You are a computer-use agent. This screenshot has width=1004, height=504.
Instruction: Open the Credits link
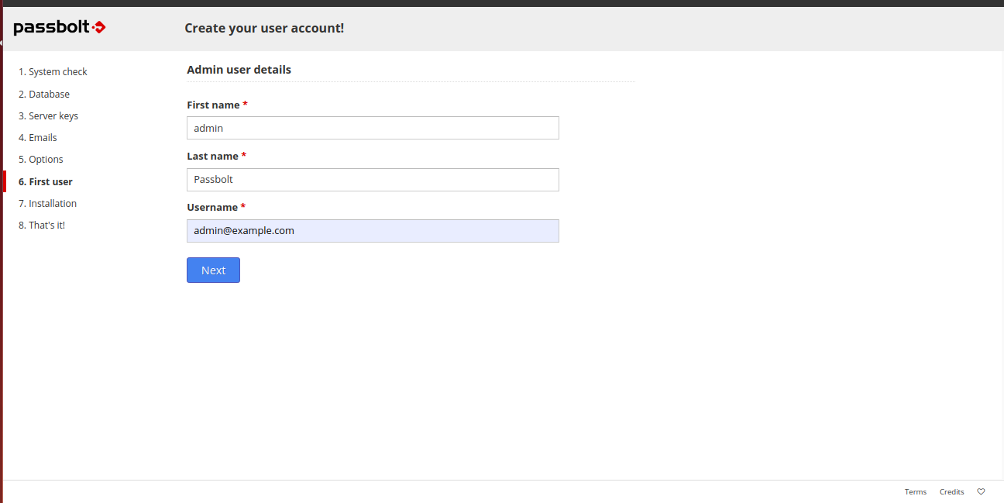(951, 492)
